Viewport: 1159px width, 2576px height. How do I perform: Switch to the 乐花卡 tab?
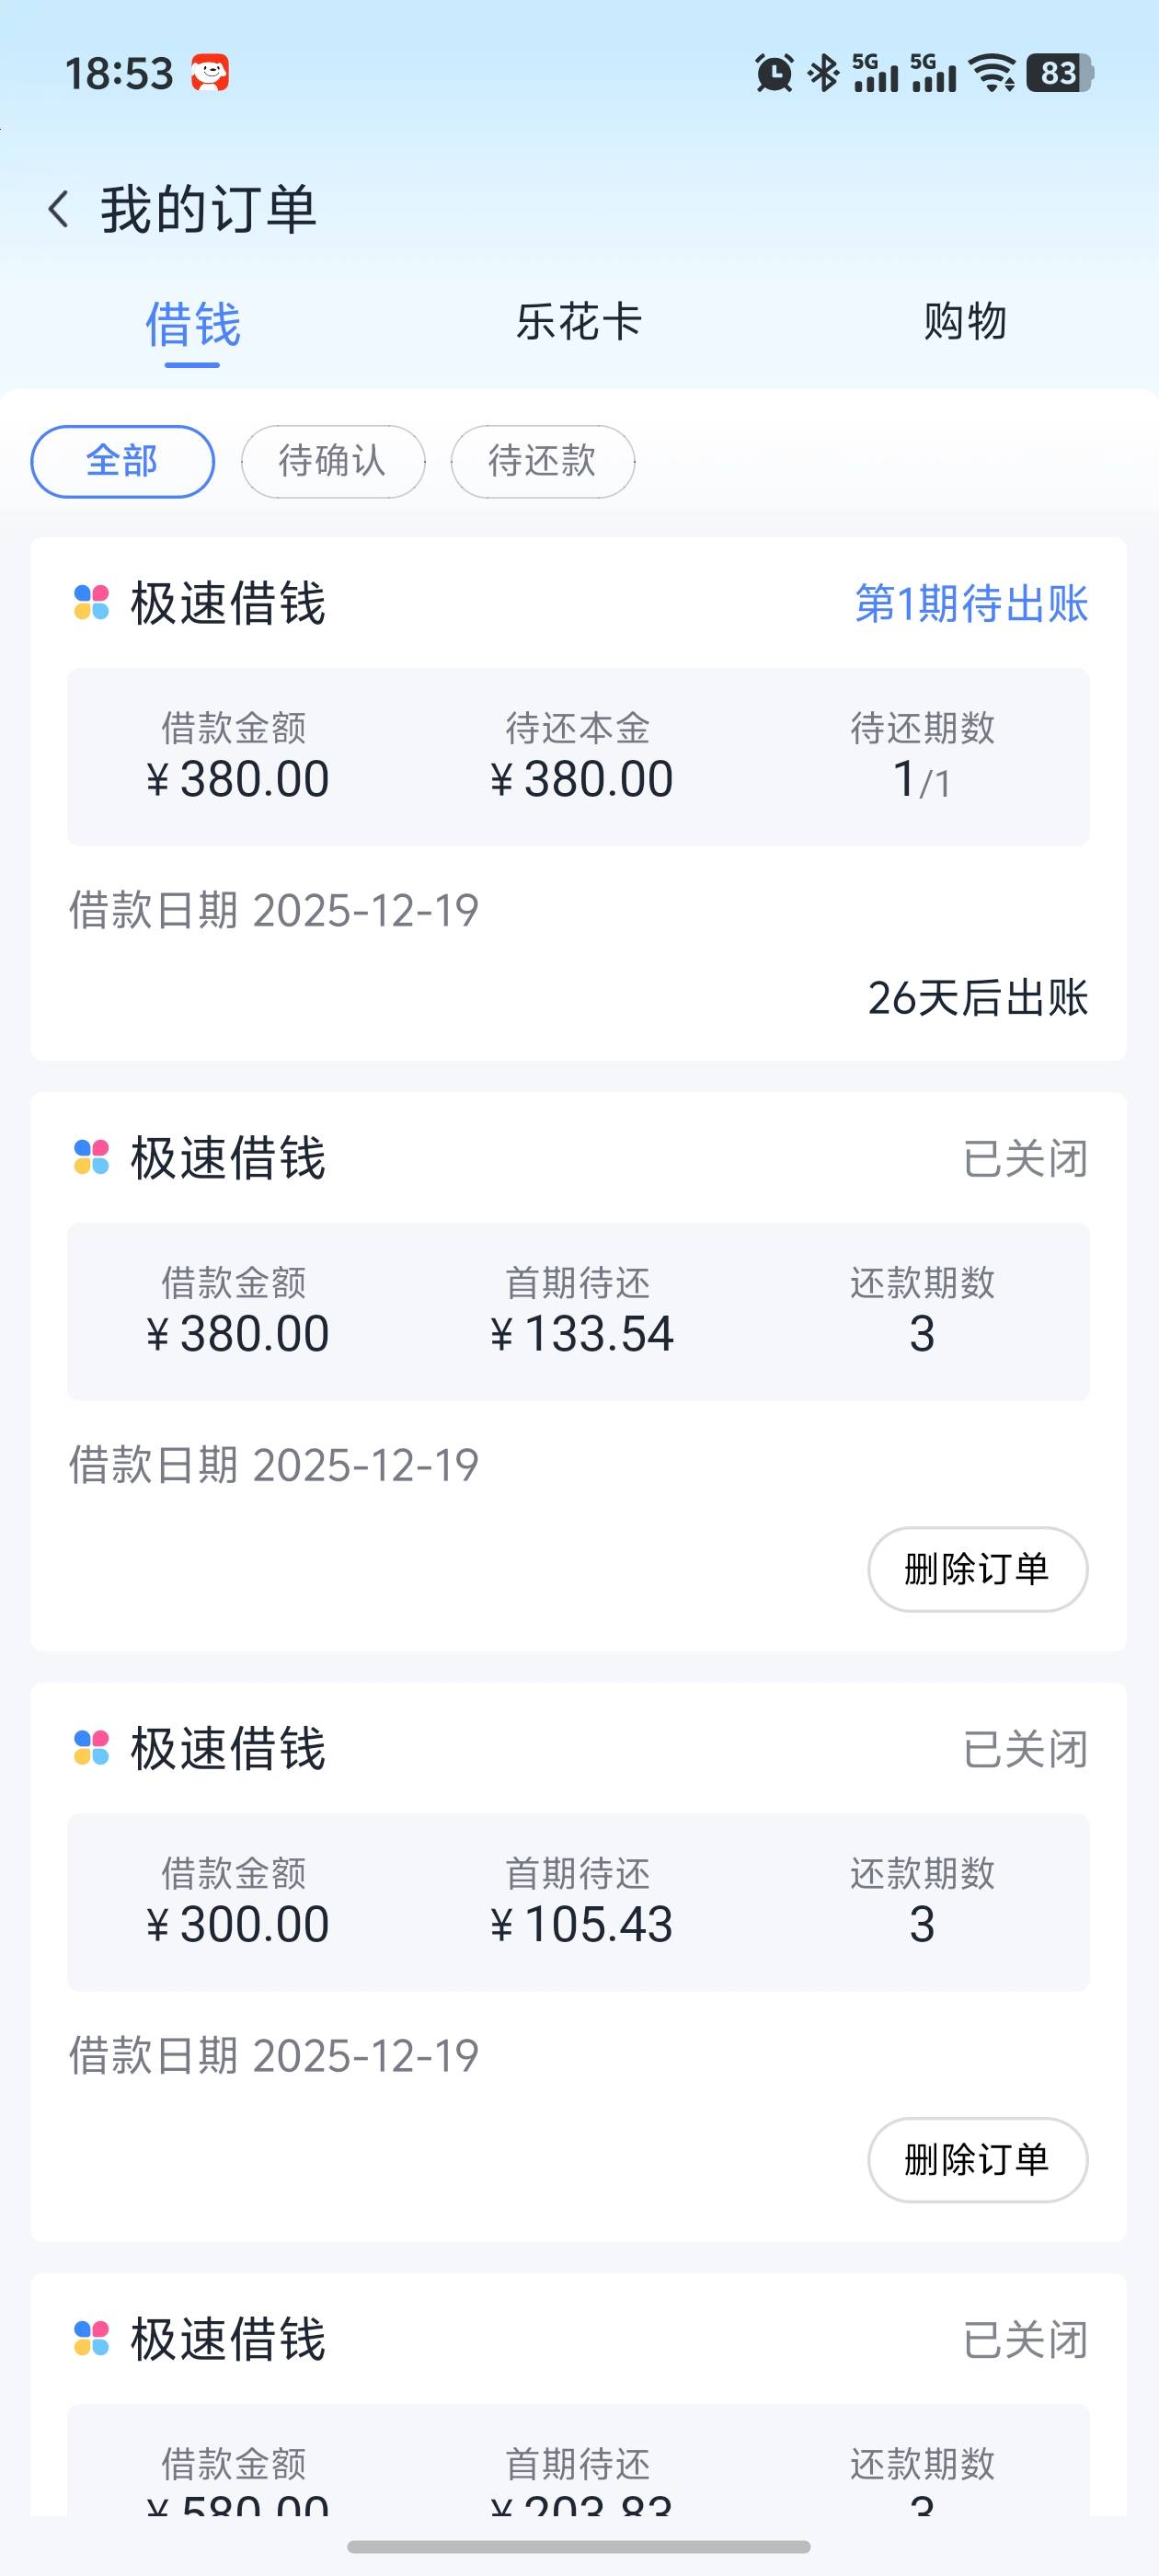578,322
